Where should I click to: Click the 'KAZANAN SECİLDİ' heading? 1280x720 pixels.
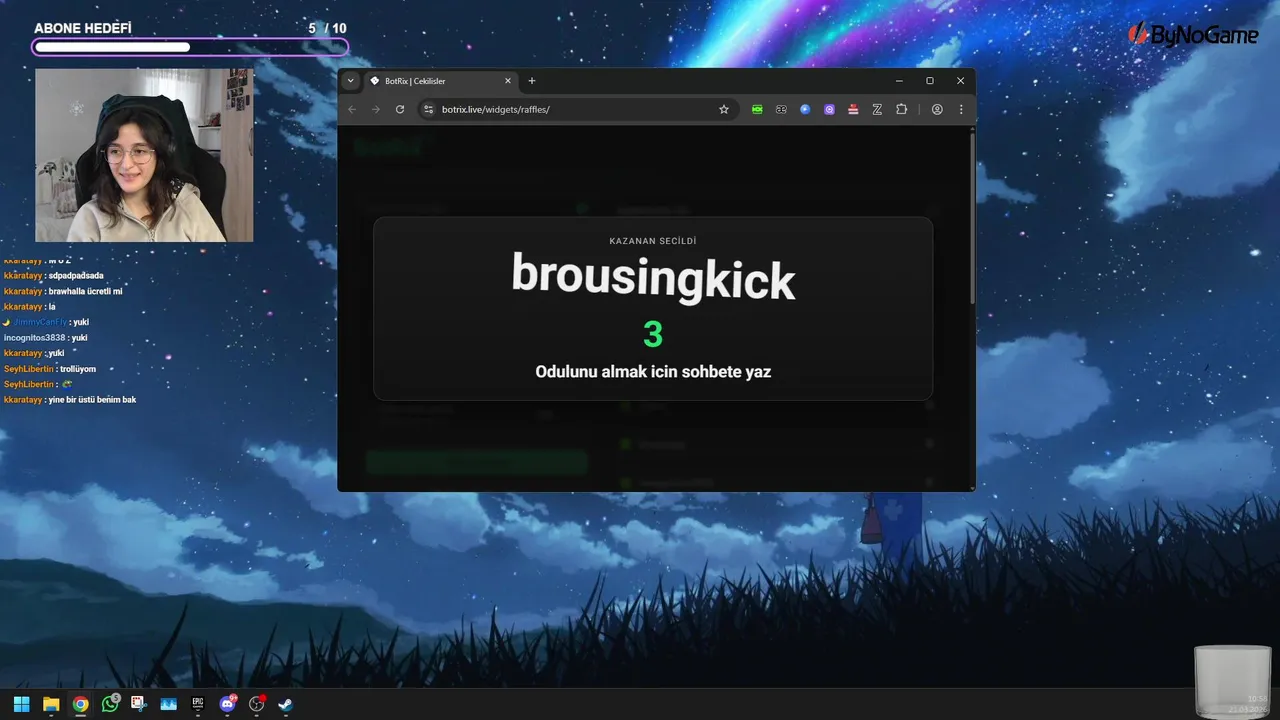[653, 241]
